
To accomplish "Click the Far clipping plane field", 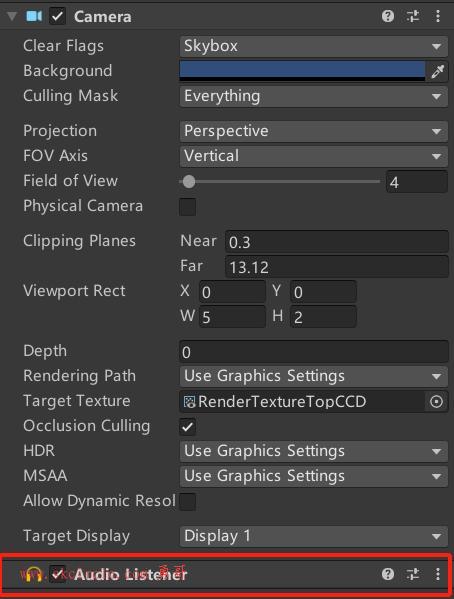I will tap(337, 267).
